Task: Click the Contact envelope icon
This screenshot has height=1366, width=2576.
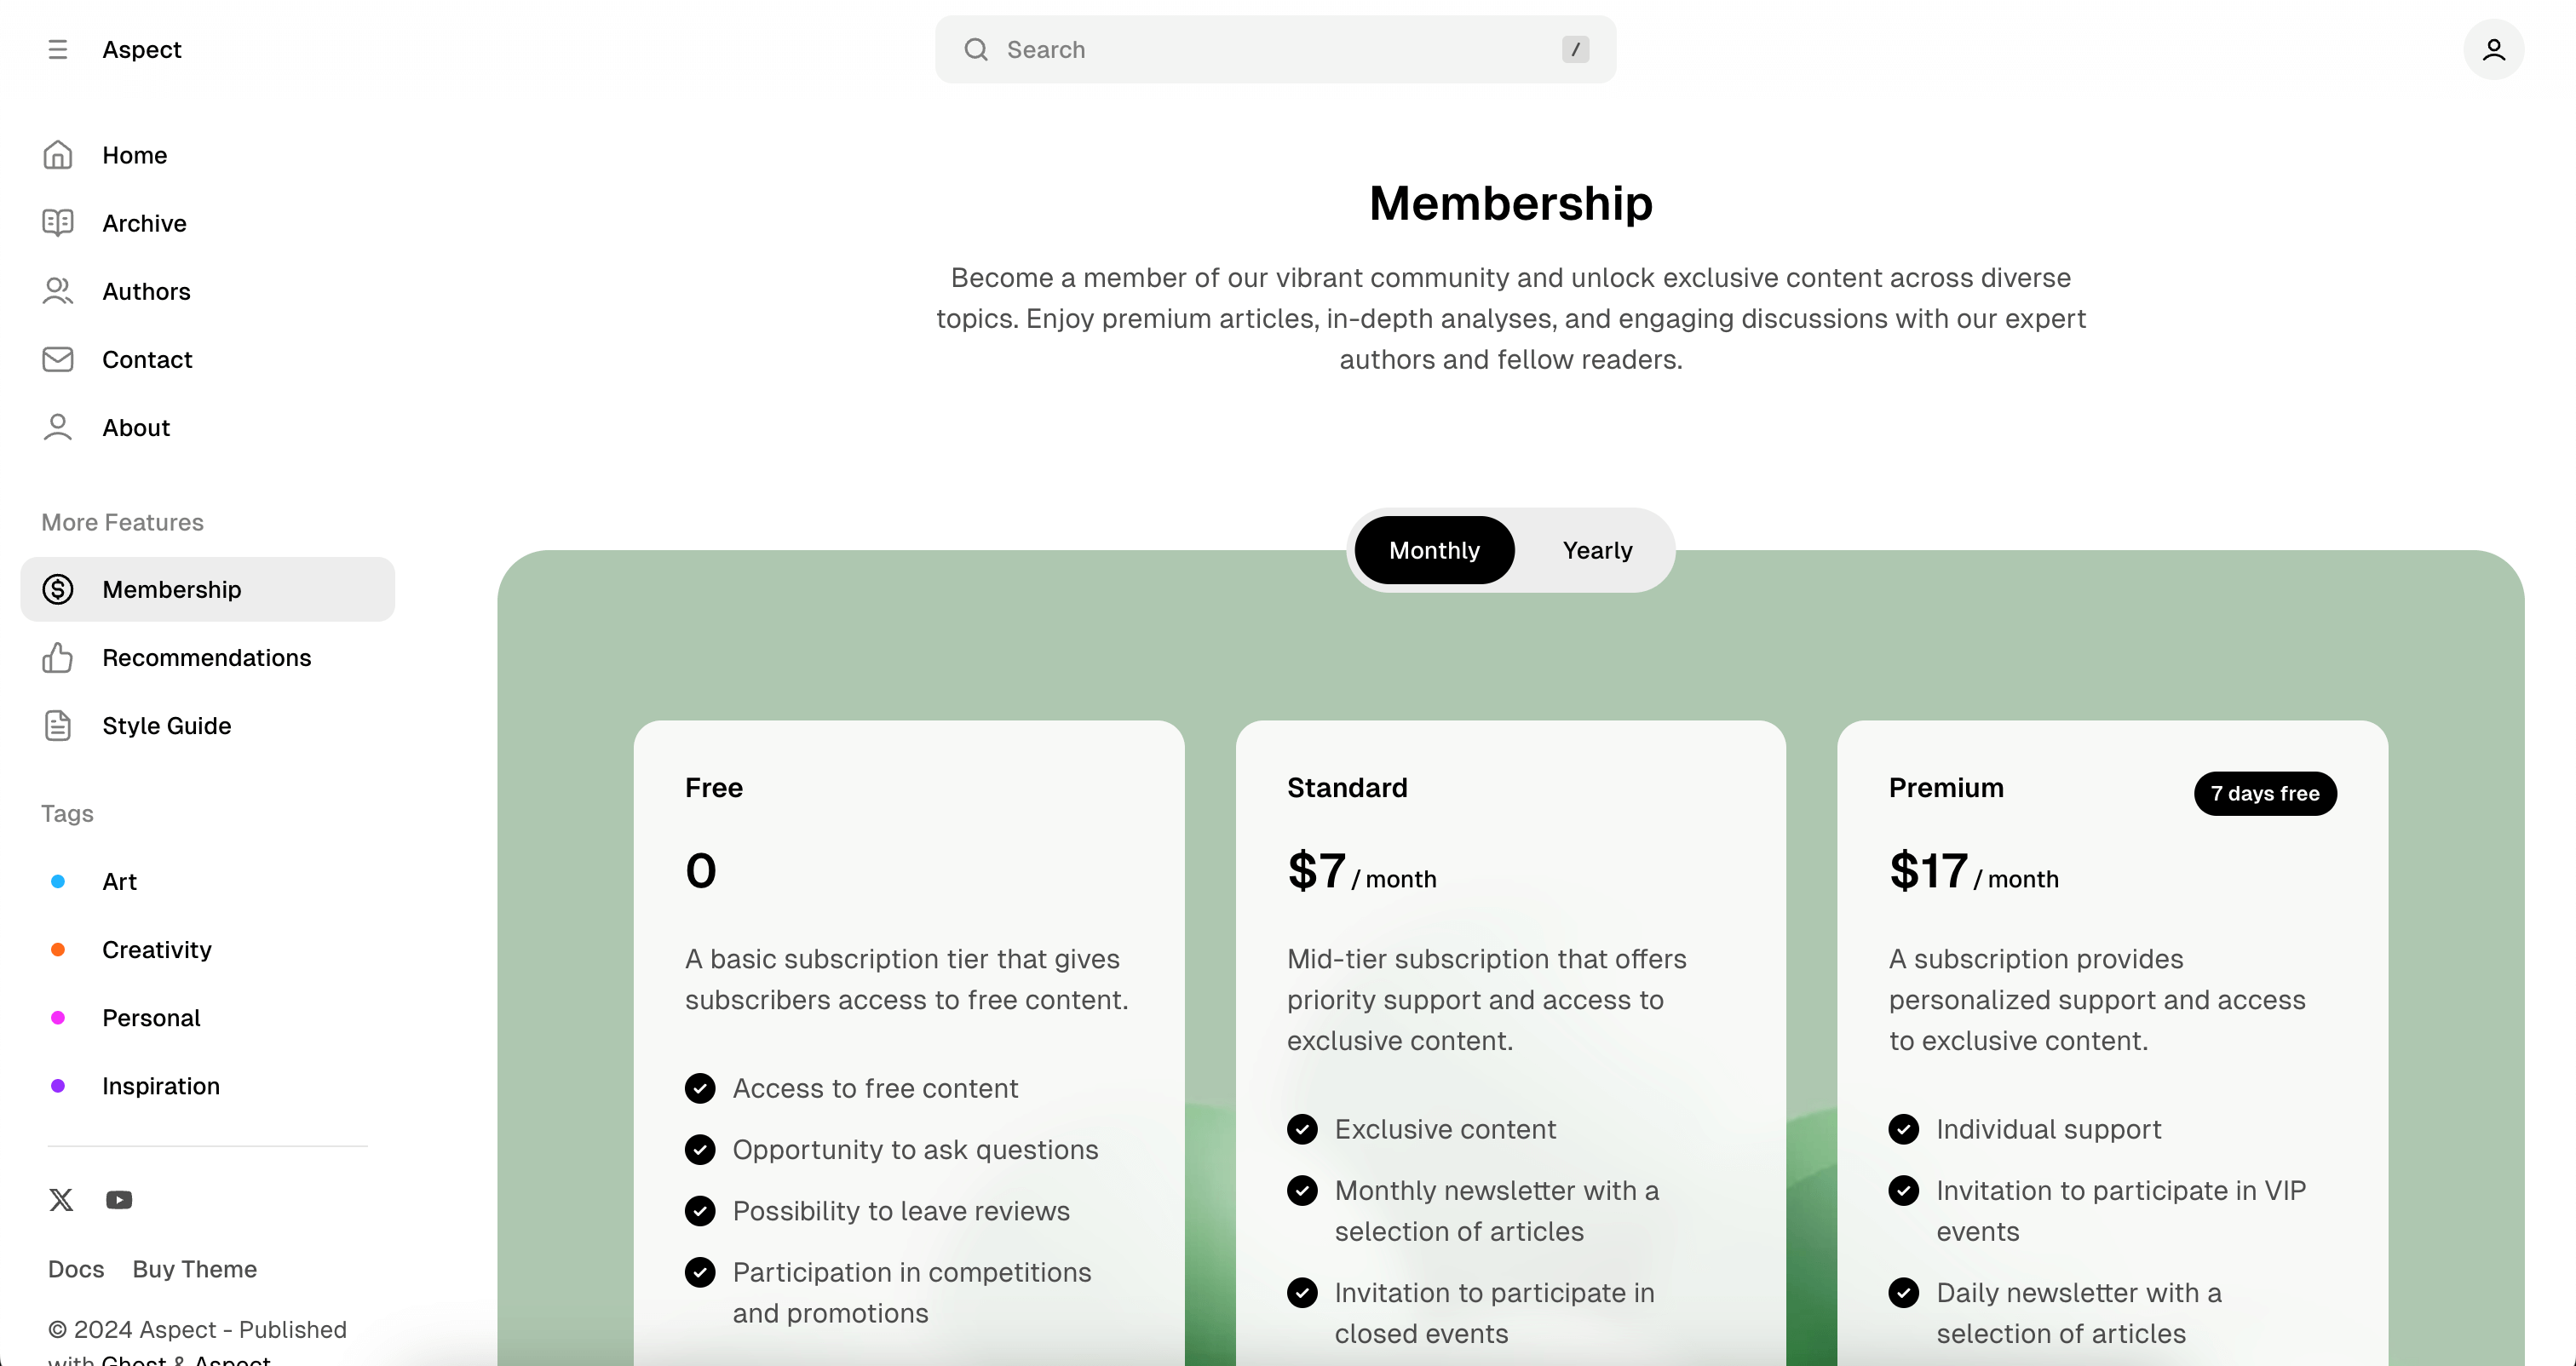Action: pos(57,359)
